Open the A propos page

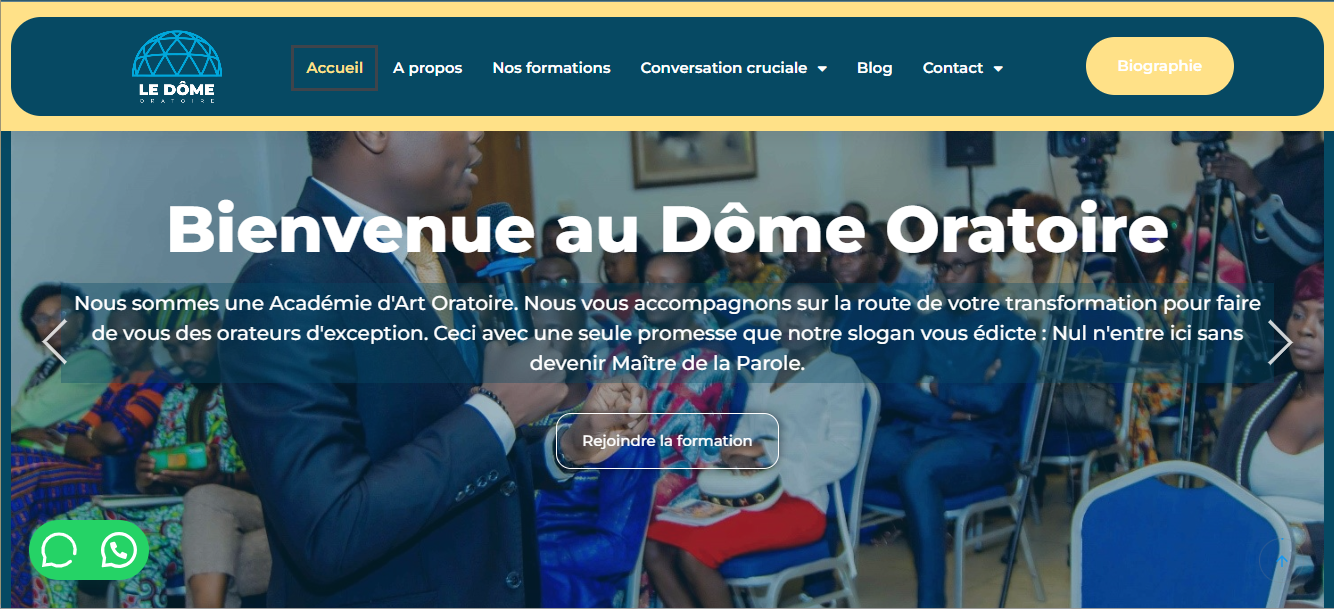click(427, 68)
